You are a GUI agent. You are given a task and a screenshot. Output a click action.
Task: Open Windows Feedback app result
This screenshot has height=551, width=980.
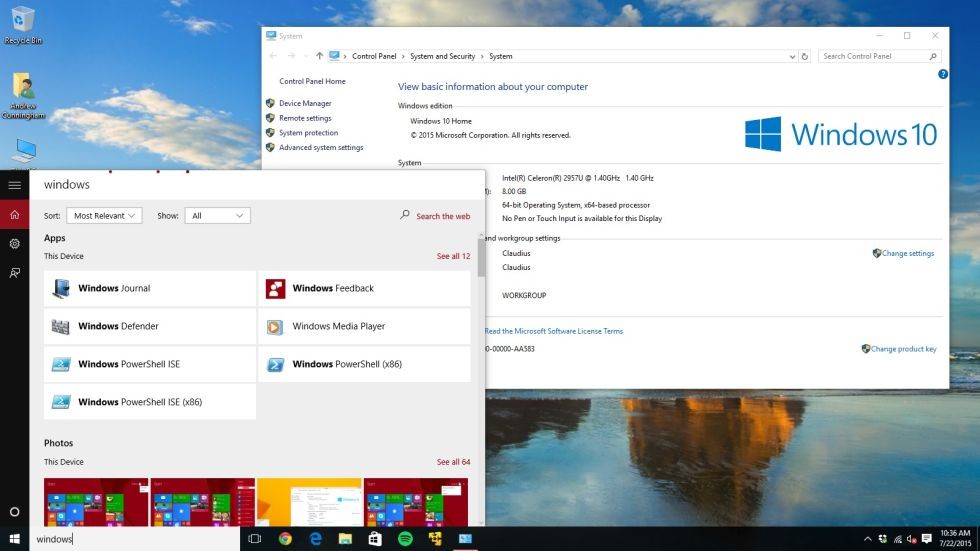point(364,288)
